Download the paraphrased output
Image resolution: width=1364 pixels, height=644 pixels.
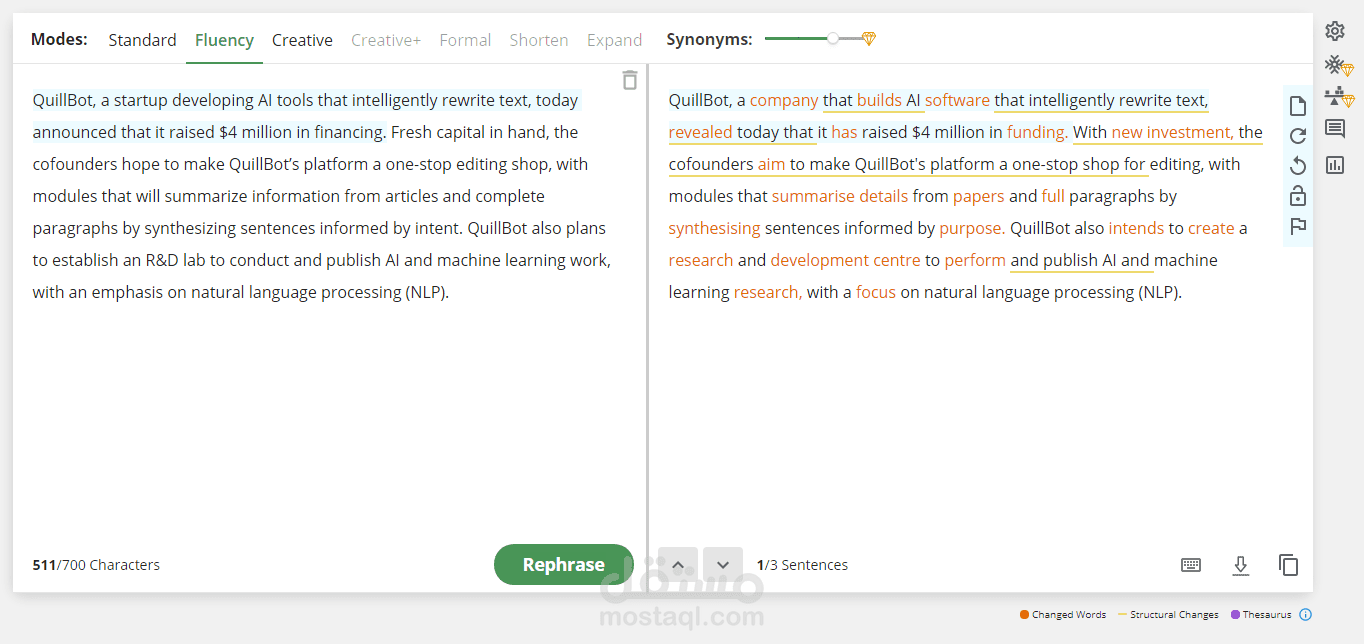(1240, 565)
